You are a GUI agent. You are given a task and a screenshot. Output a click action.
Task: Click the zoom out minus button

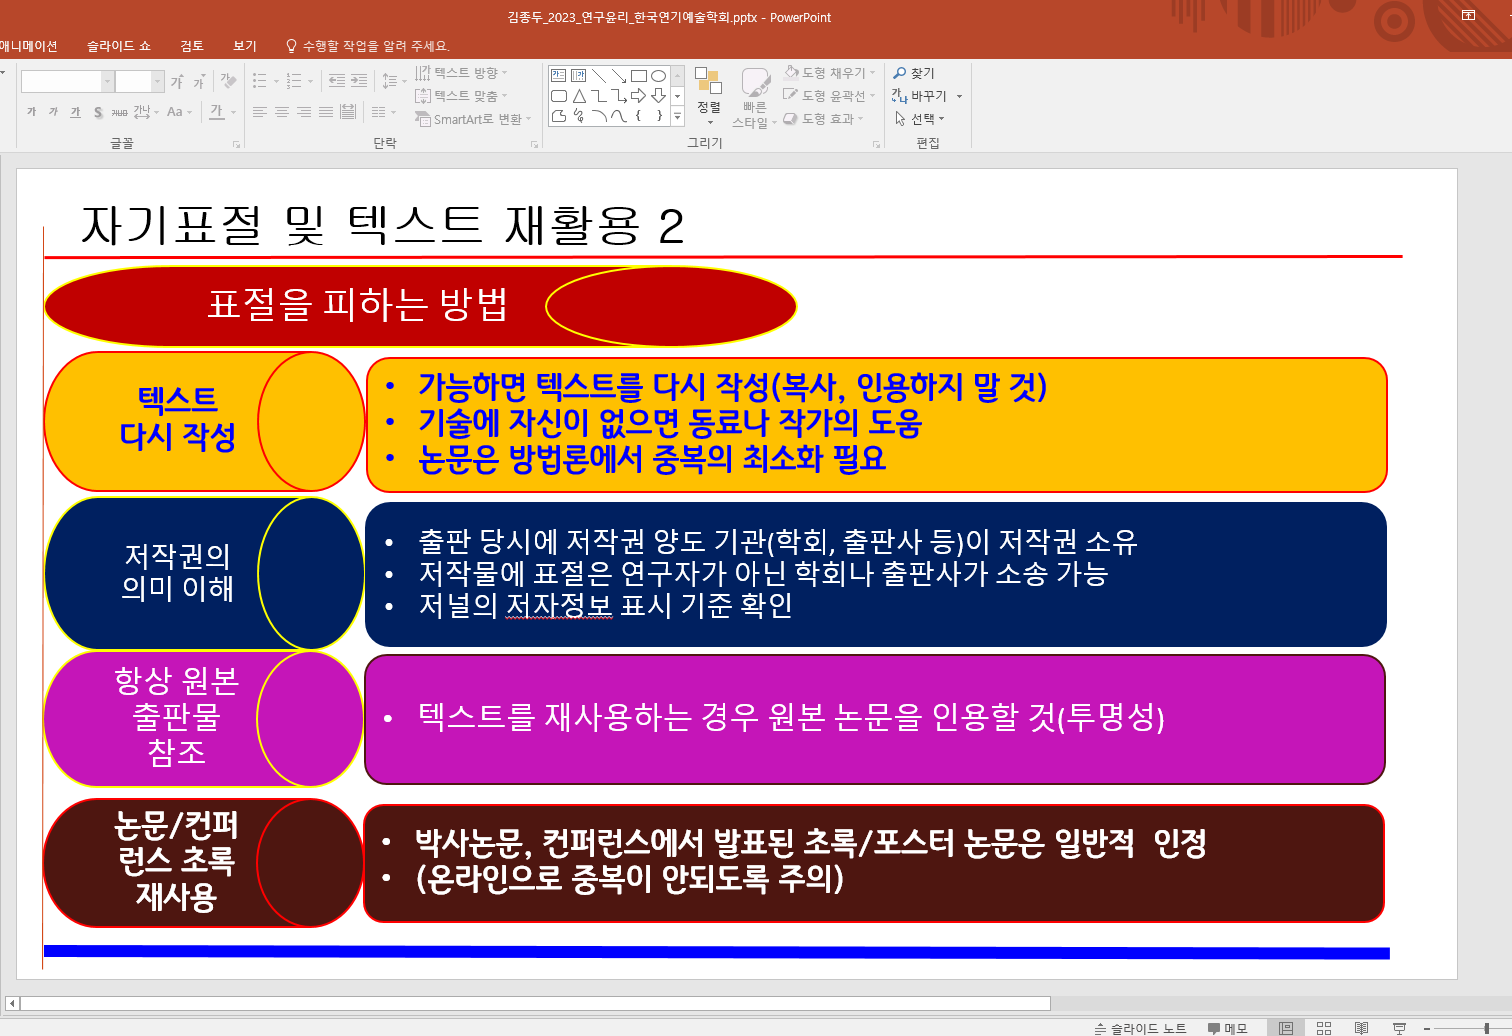pyautogui.click(x=1426, y=1028)
